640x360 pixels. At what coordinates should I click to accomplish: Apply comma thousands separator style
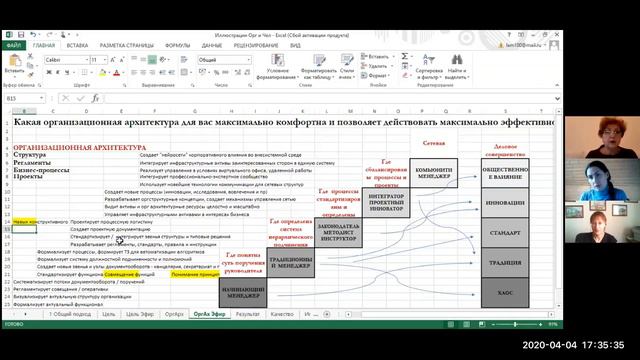[225, 72]
